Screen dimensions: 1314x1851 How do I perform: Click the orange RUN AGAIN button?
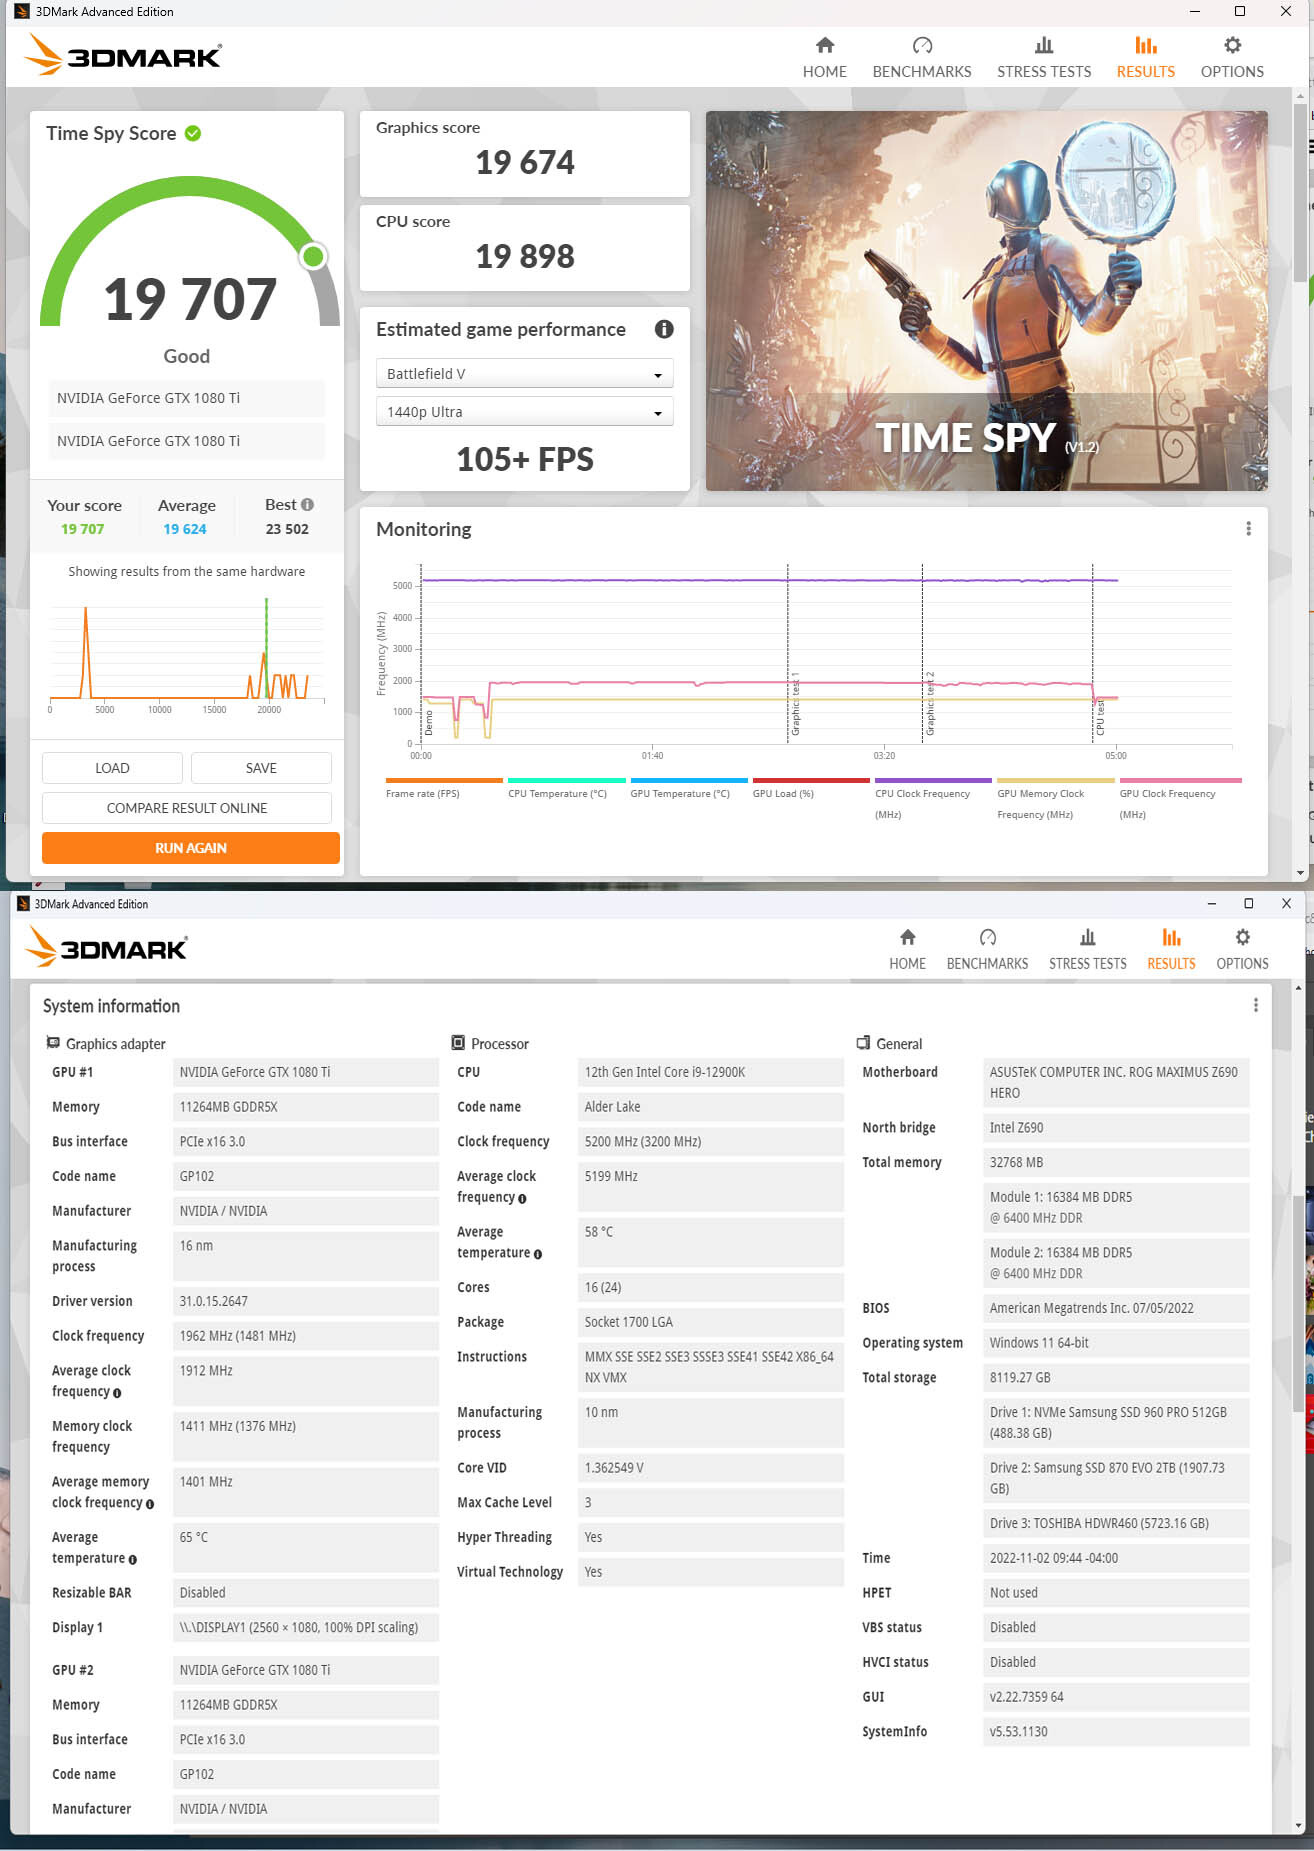(x=191, y=848)
